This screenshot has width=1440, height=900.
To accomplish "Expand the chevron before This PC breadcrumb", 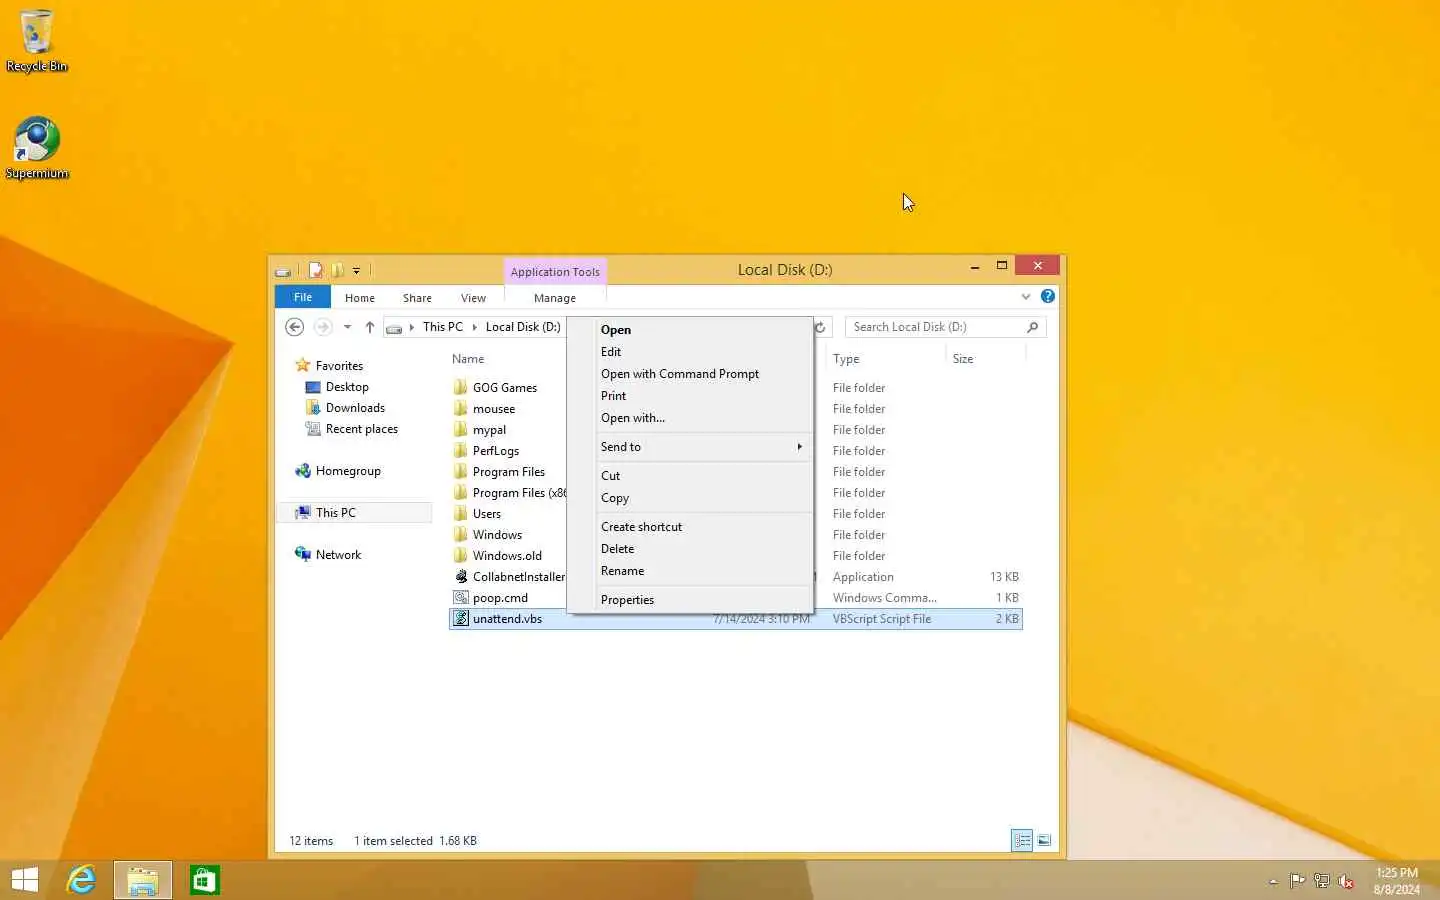I will coord(411,327).
